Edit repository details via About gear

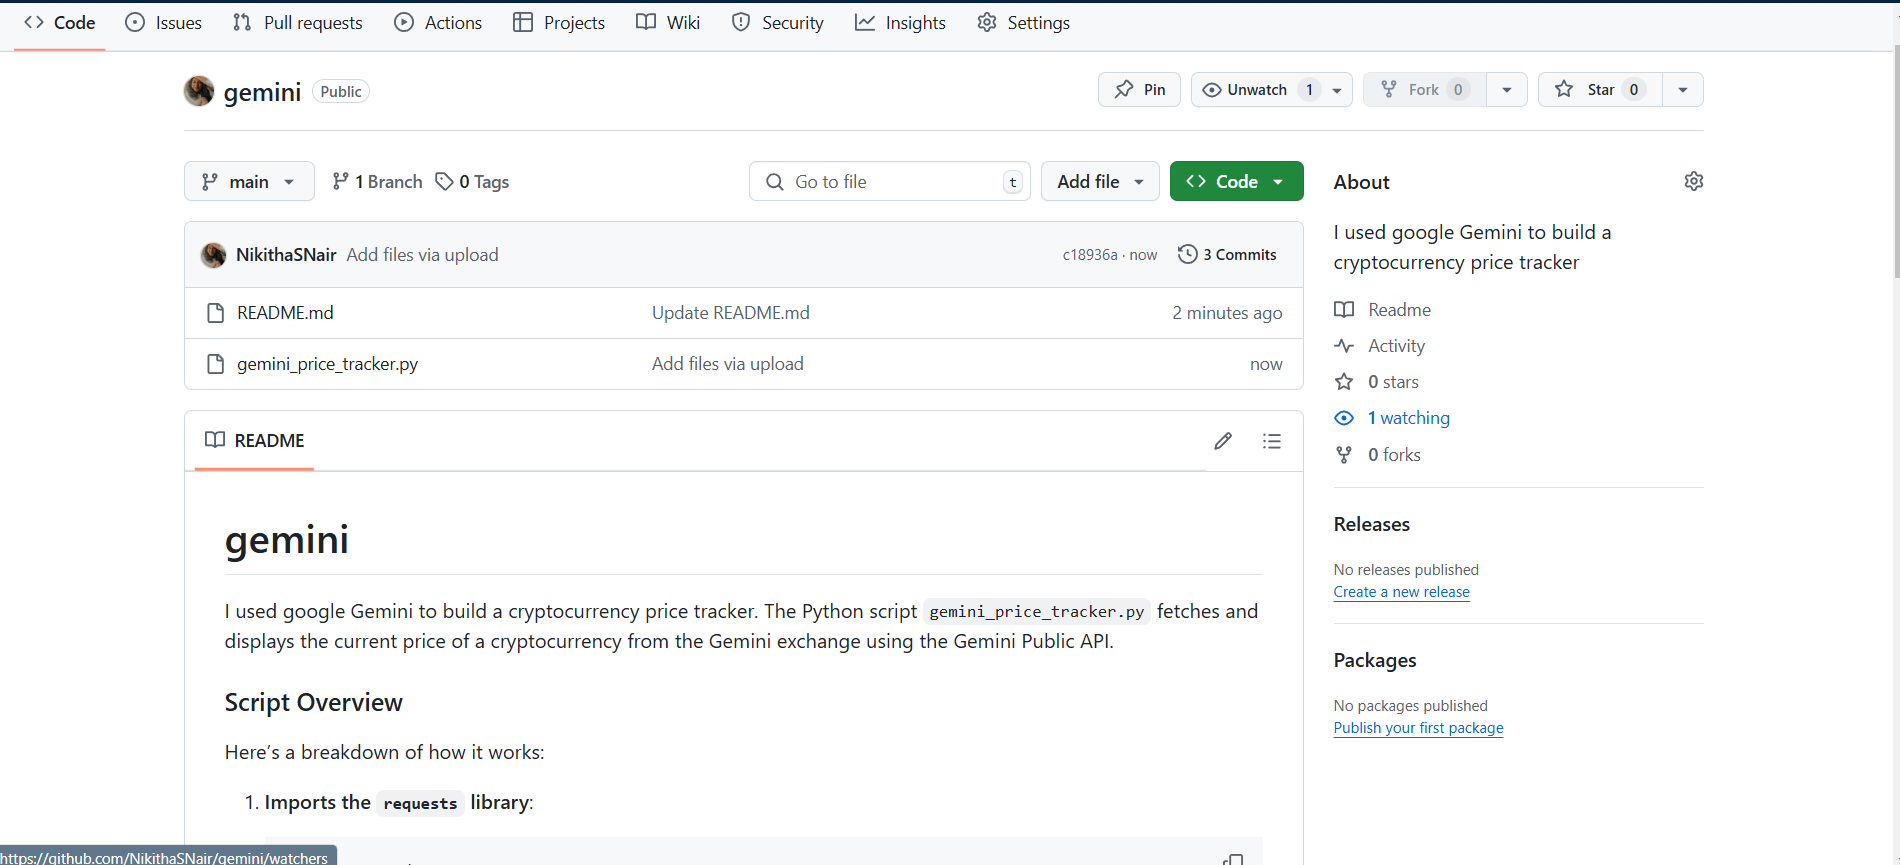coord(1693,181)
